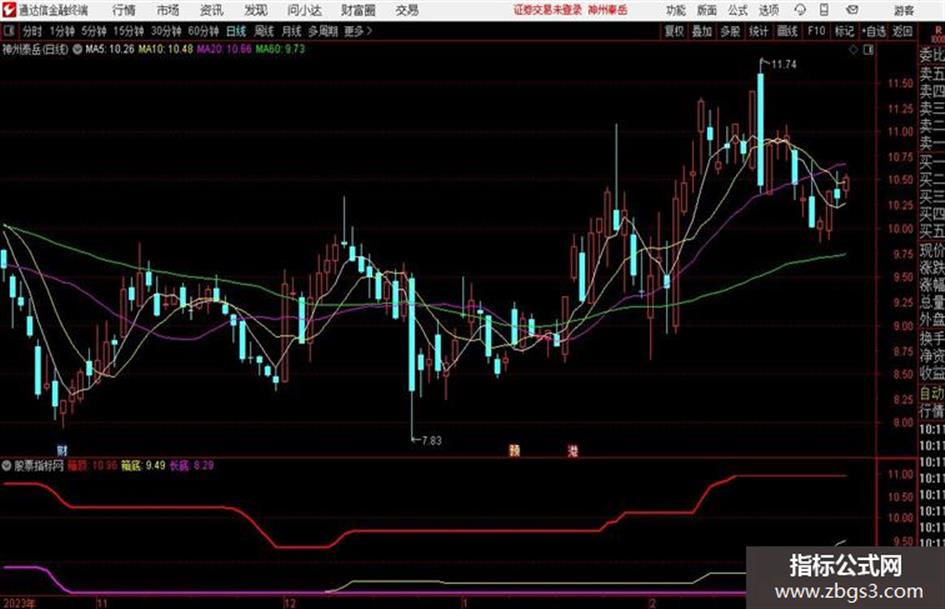Click the MA5: 10.26 value
The width and height of the screenshot is (945, 609).
pyautogui.click(x=110, y=49)
